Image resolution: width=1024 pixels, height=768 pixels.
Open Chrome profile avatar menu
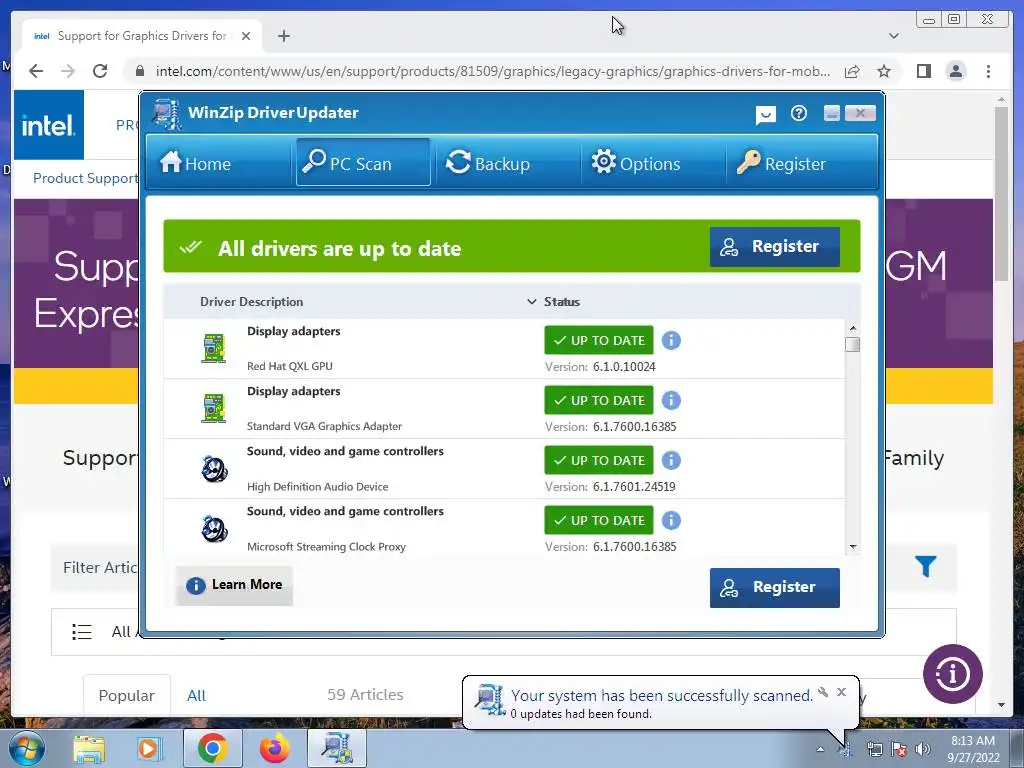[955, 71]
